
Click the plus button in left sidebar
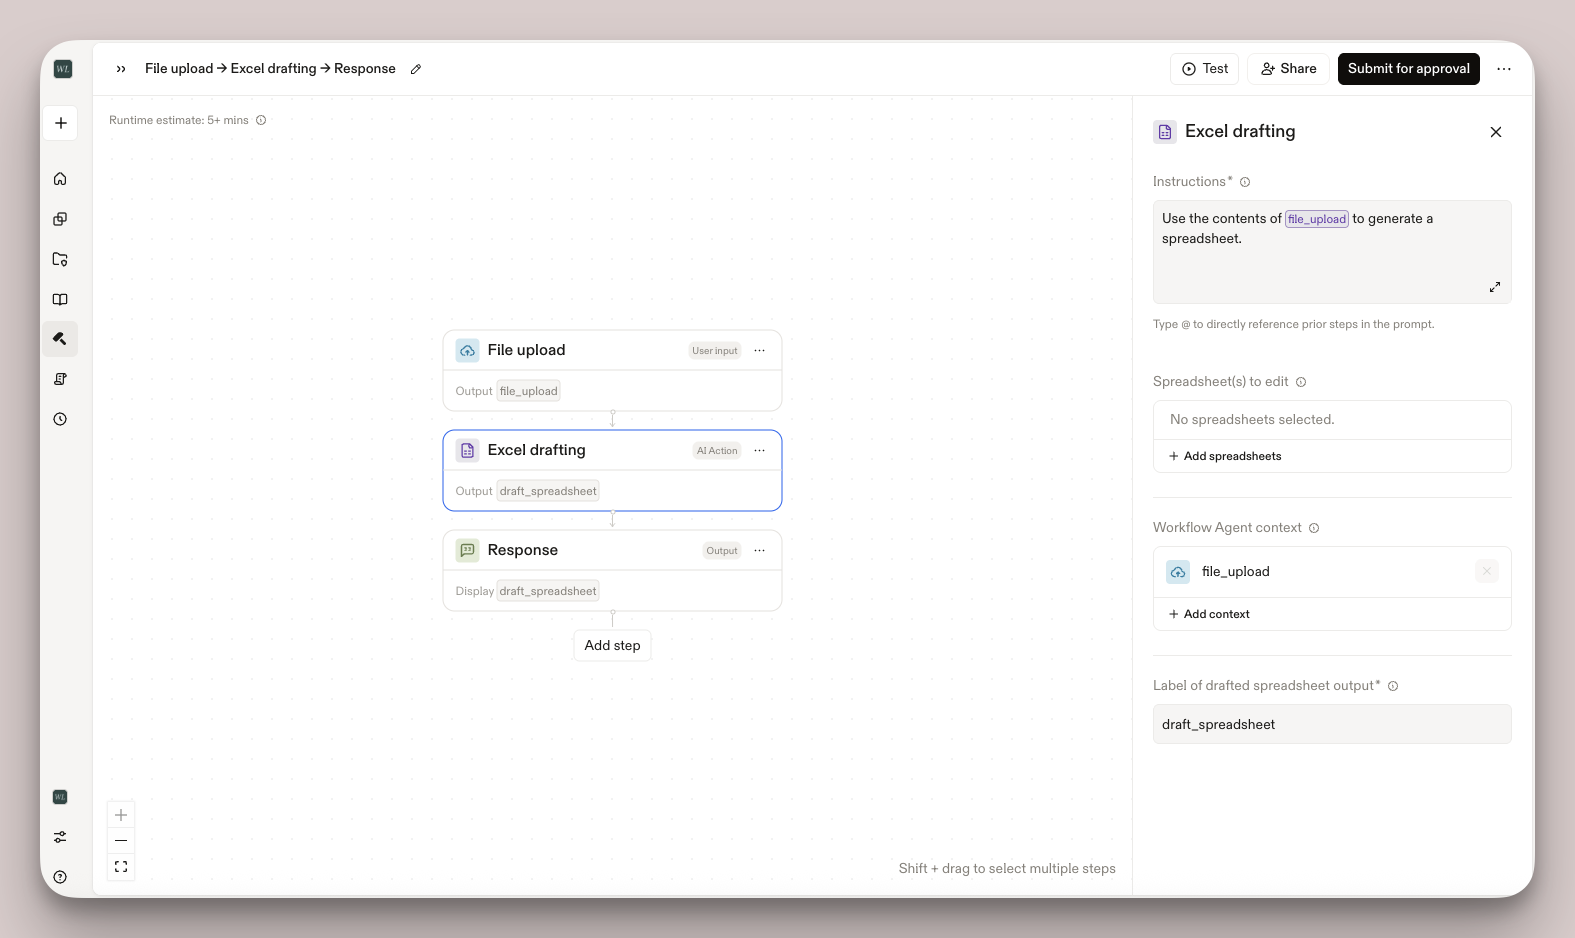click(61, 123)
